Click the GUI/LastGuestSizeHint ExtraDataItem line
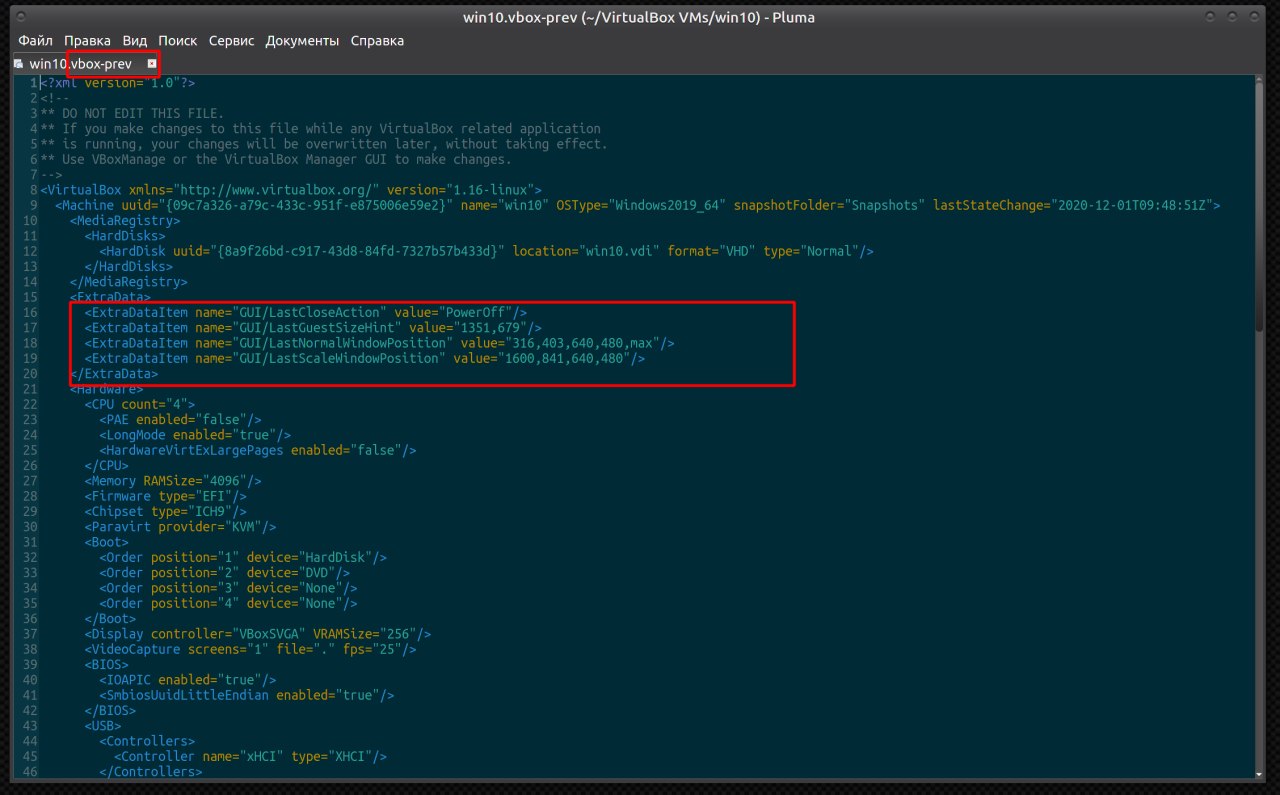Screen dimensions: 1280x795 [x=313, y=328]
